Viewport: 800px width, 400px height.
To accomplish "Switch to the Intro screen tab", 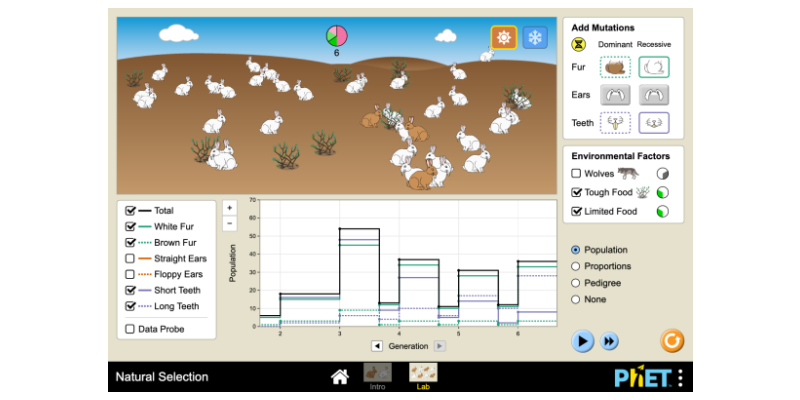I will click(377, 376).
